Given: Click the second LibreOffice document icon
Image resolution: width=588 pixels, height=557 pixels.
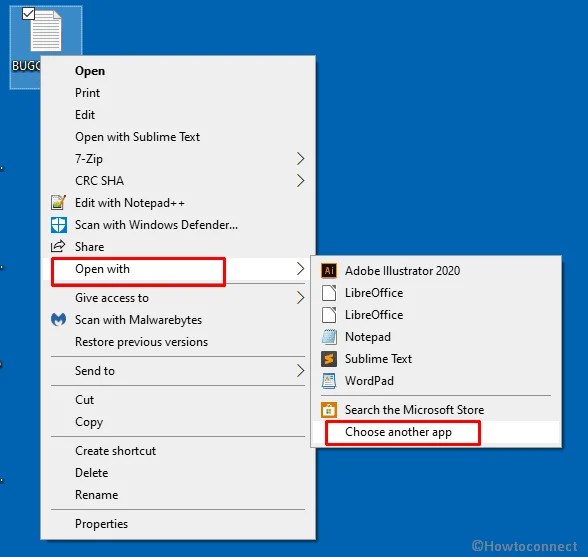Looking at the screenshot, I should (x=329, y=315).
